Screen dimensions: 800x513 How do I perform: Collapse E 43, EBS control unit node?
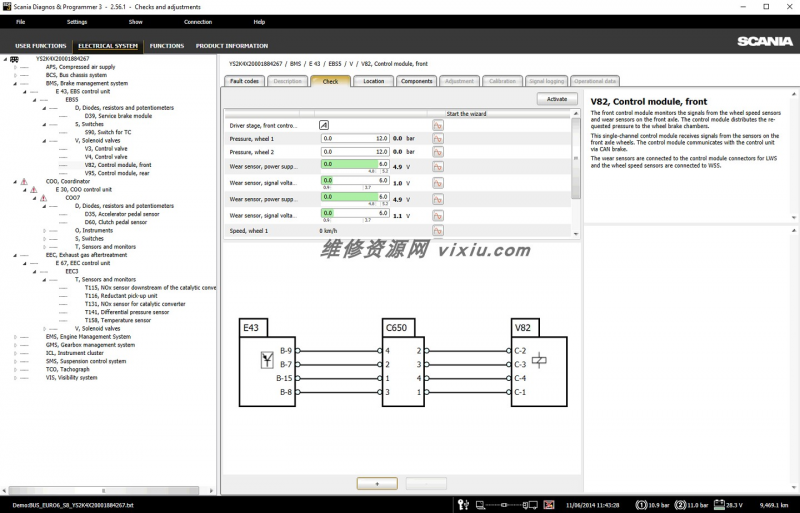point(25,91)
